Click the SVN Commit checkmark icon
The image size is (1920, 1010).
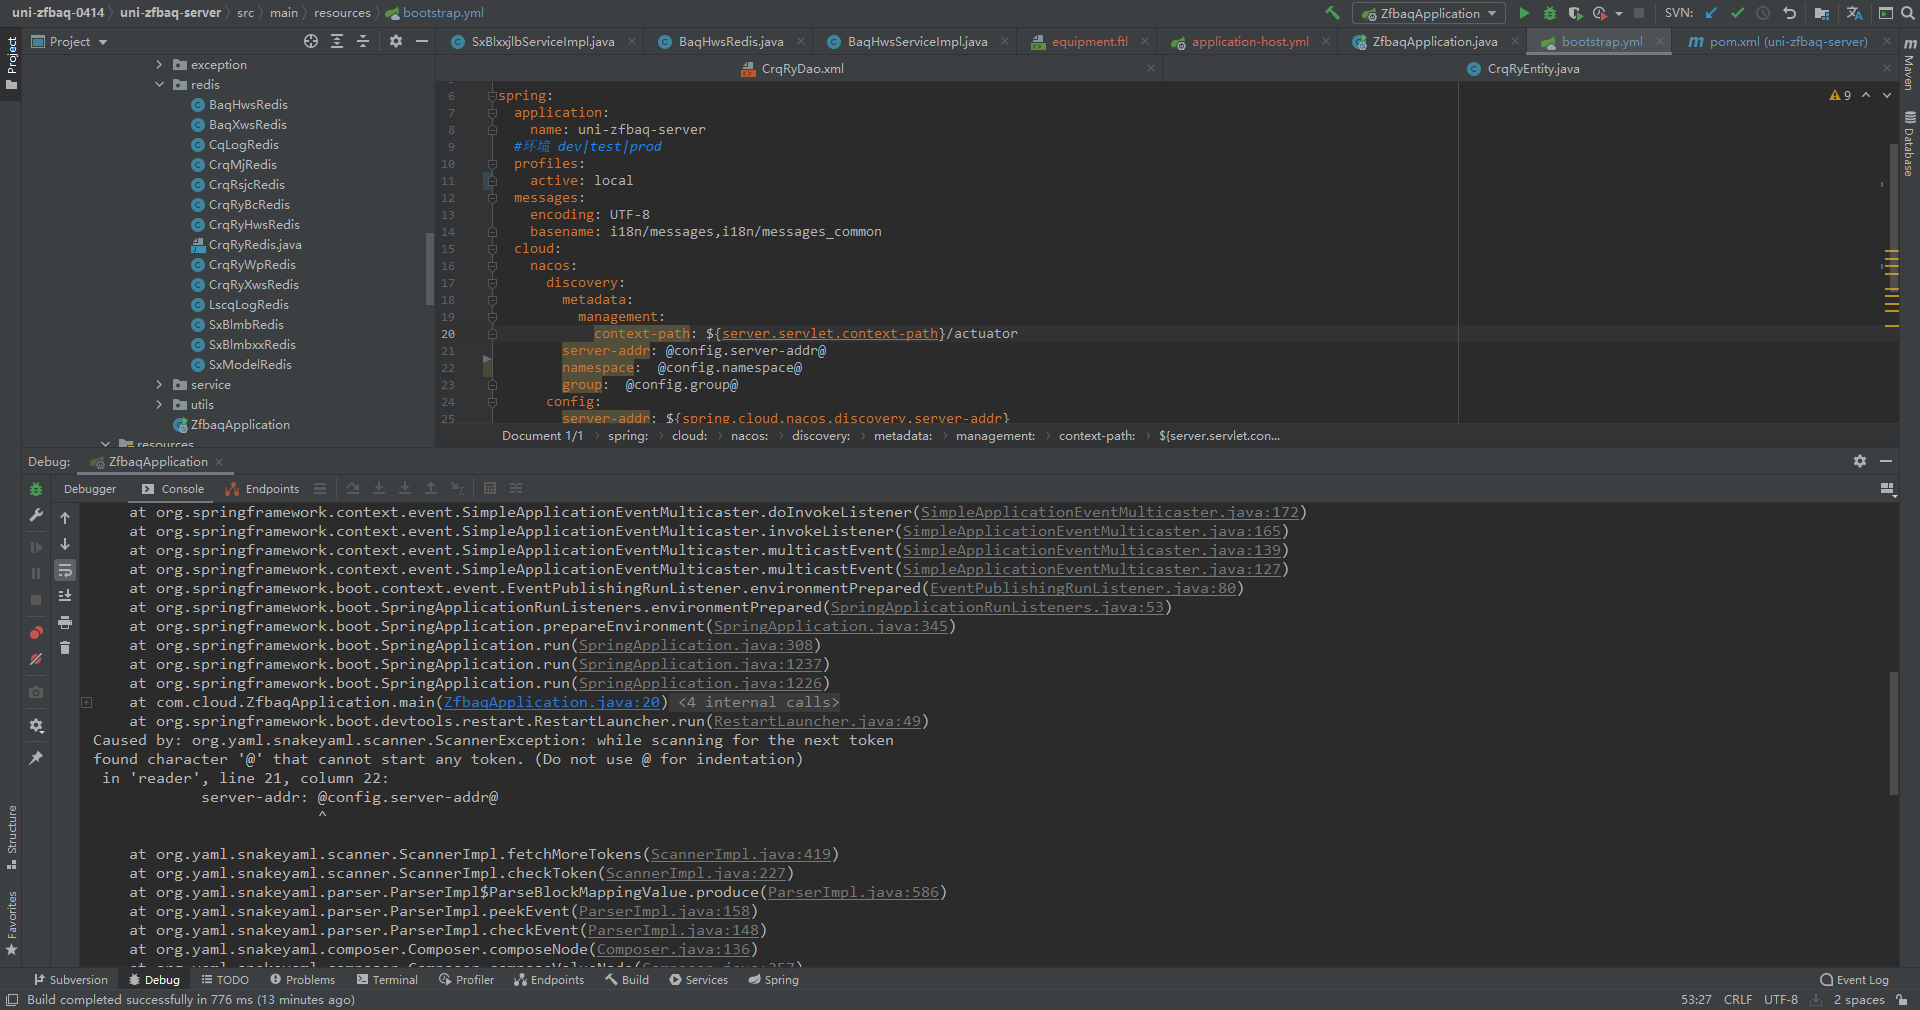[1737, 13]
